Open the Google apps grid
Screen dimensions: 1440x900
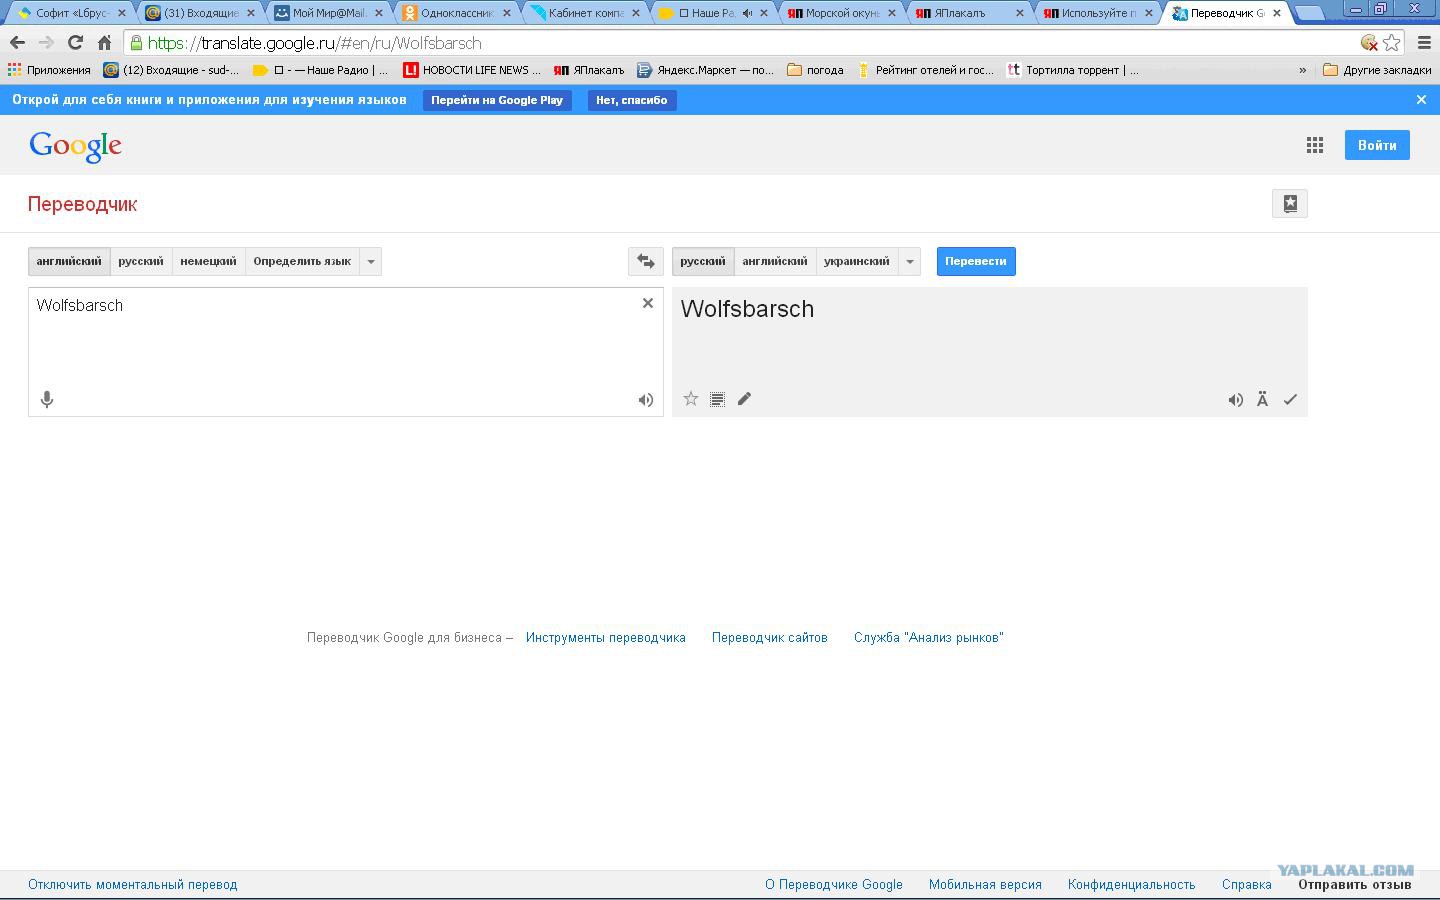point(1314,146)
